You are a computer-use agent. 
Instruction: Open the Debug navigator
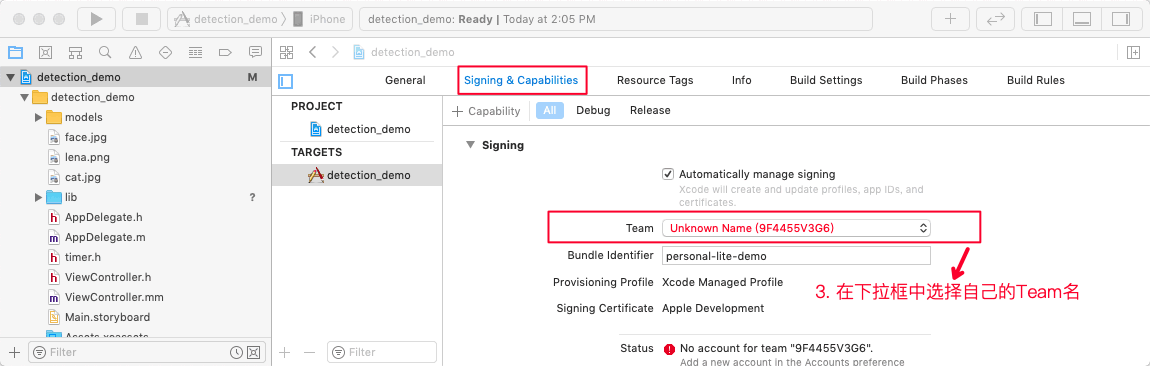click(195, 52)
